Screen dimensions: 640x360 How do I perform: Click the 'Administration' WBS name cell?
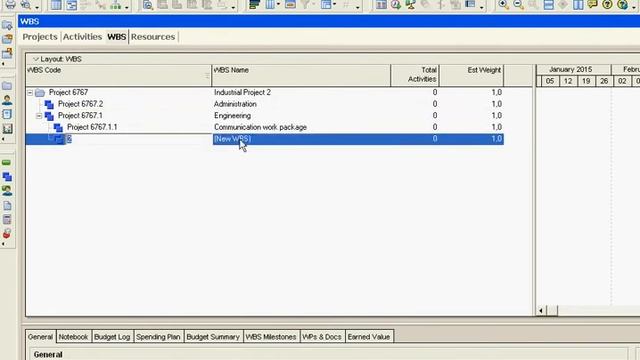coord(301,104)
